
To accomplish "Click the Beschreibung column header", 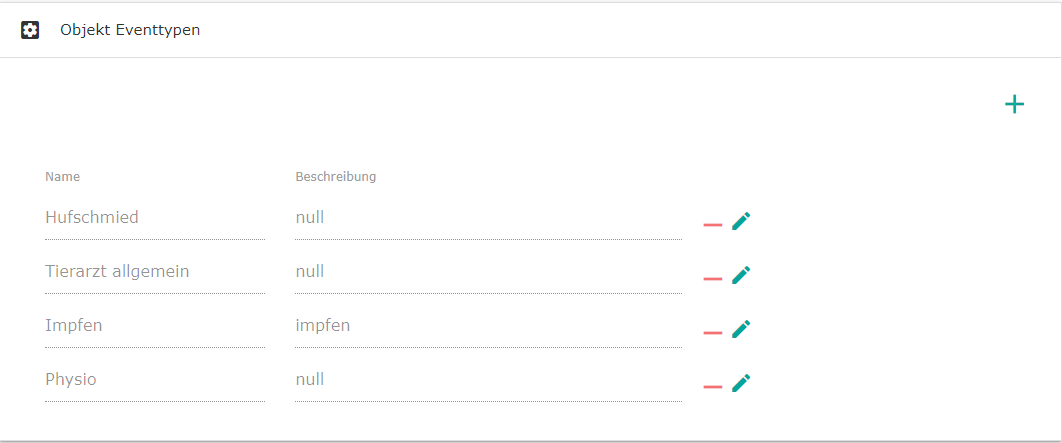I will 335,177.
